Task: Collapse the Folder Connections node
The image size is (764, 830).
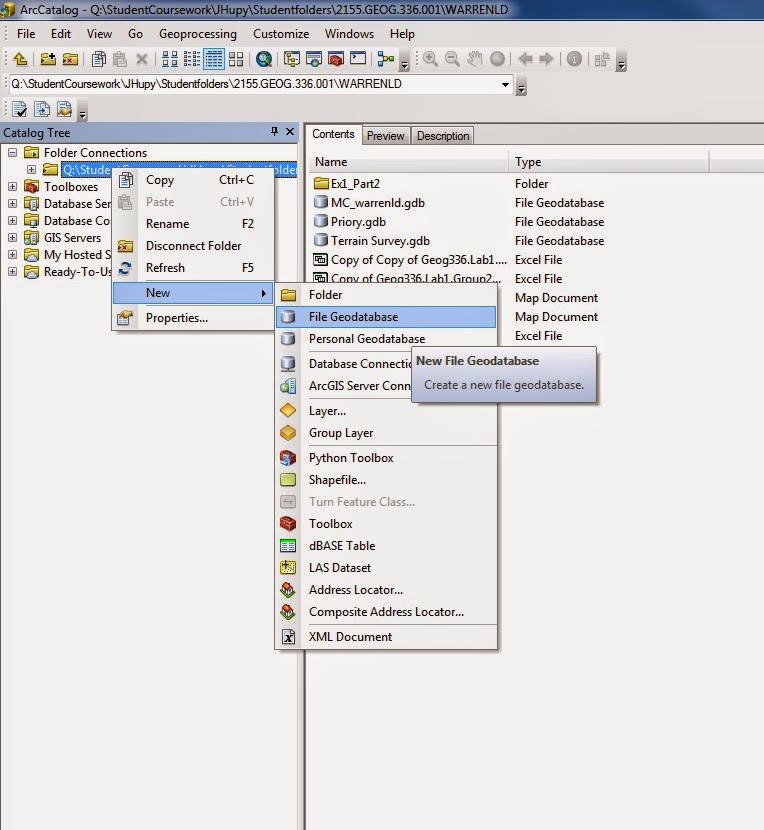Action: 12,153
